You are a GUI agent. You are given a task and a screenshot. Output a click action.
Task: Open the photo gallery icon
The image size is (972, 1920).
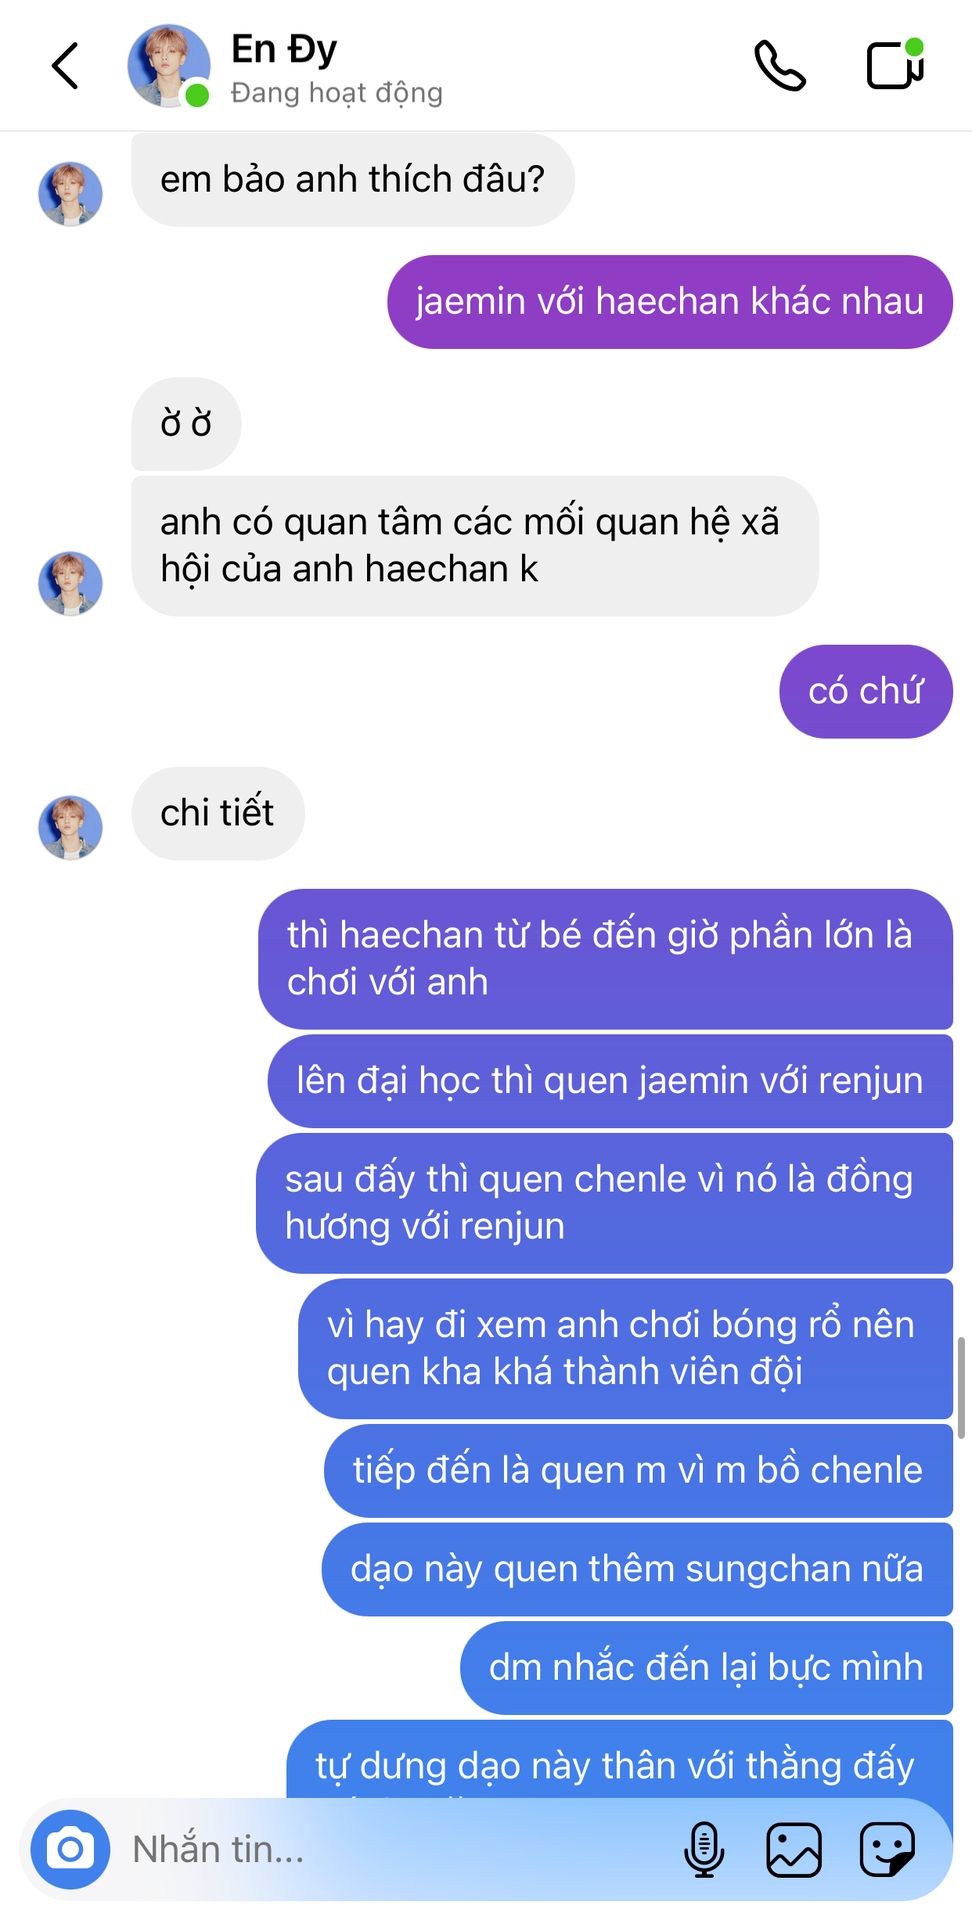794,1849
